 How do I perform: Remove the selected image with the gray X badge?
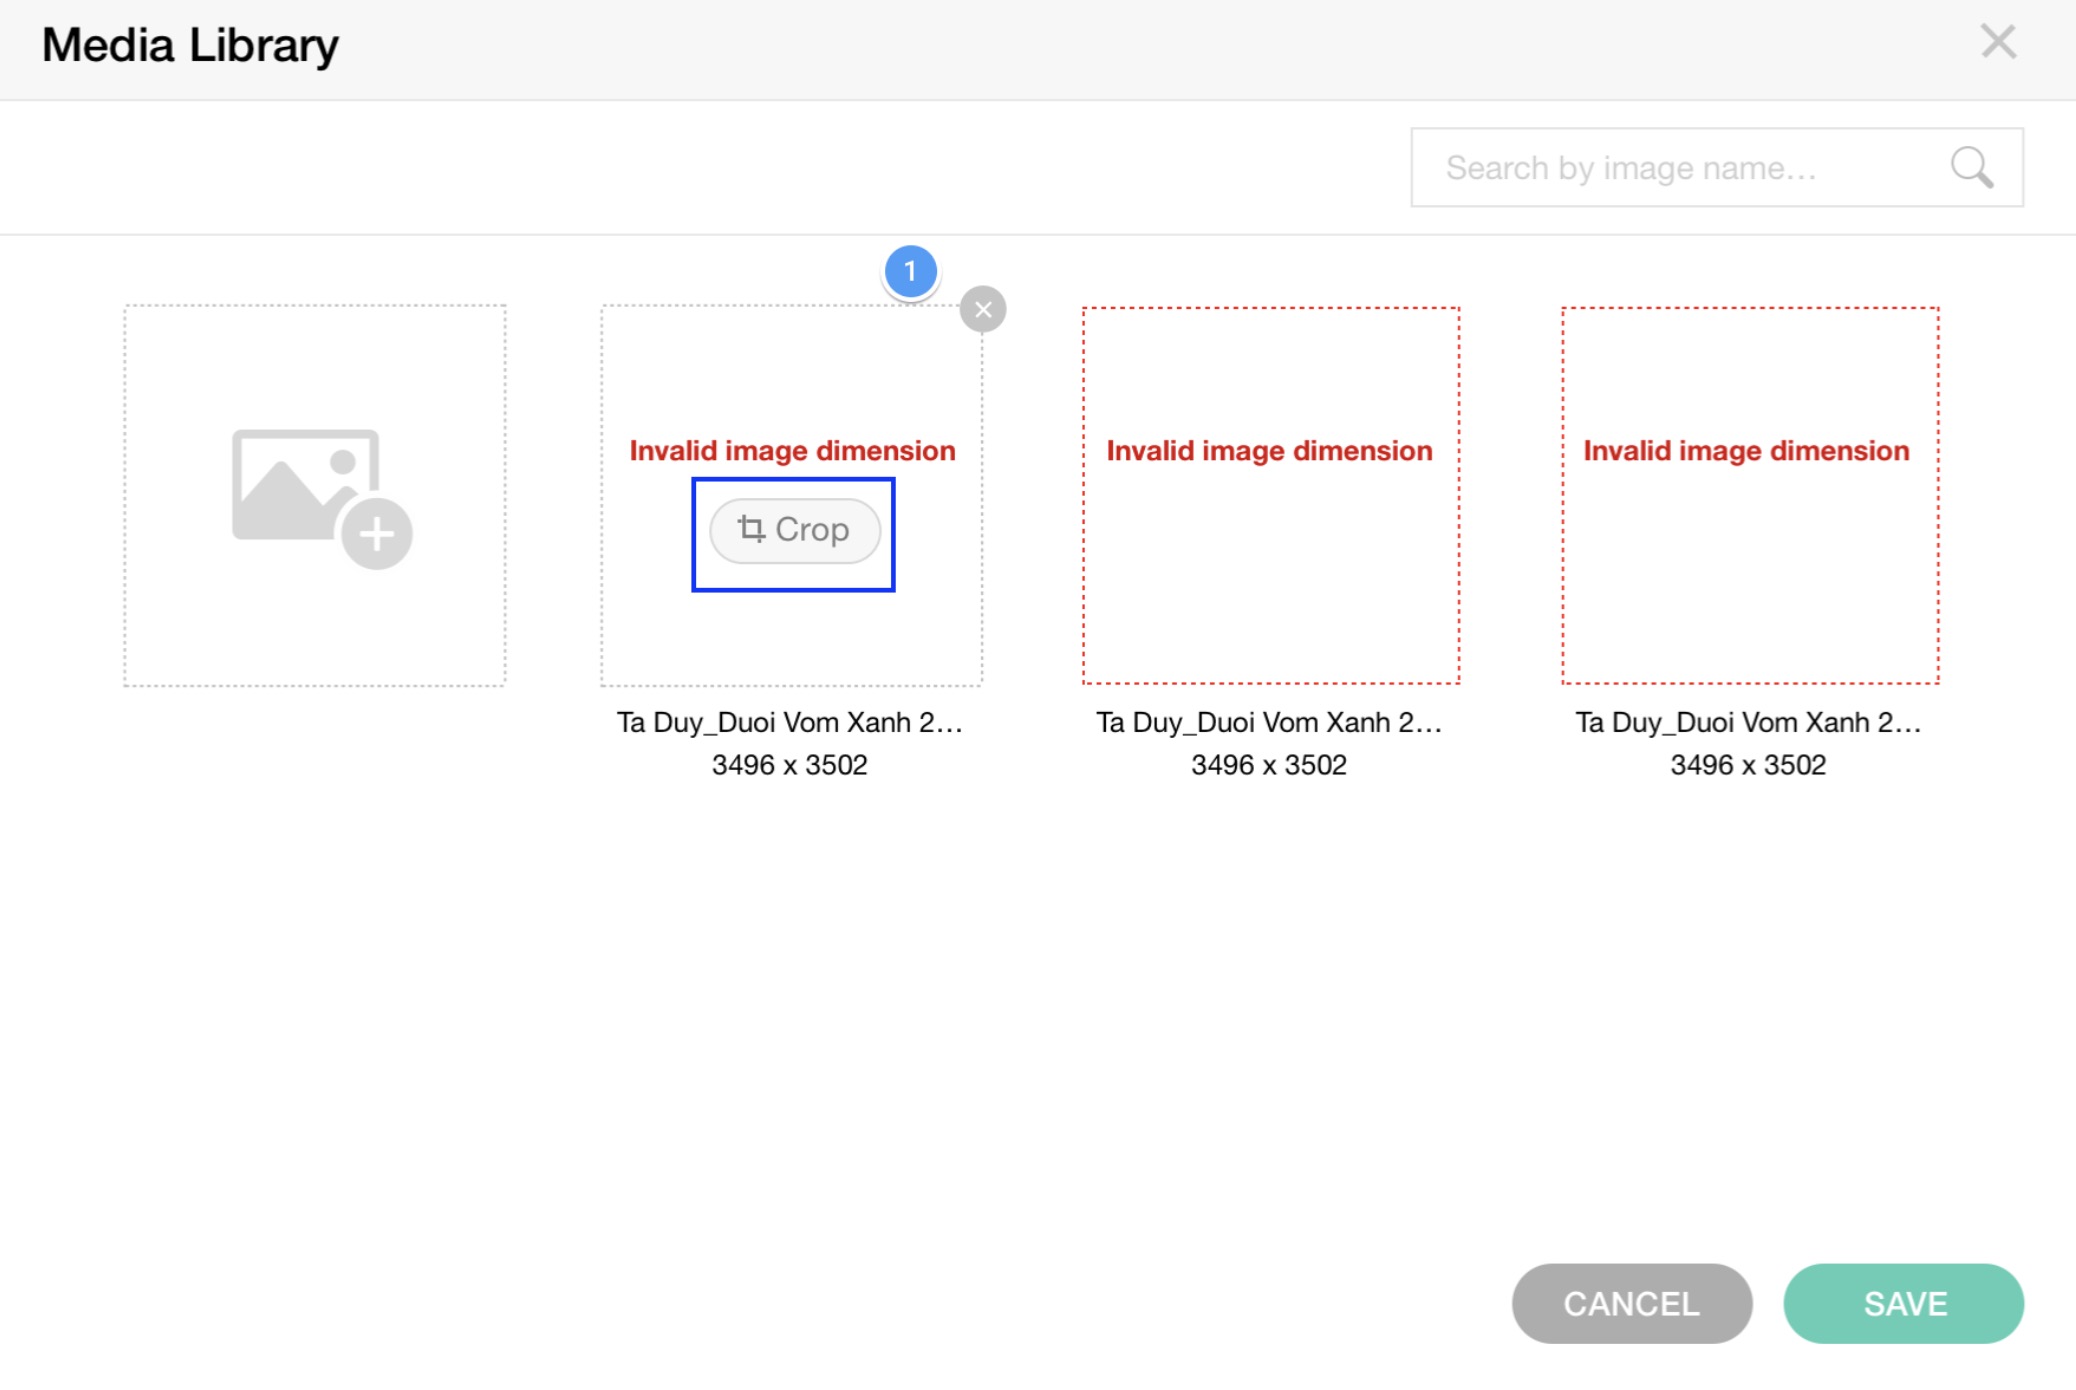coord(982,309)
